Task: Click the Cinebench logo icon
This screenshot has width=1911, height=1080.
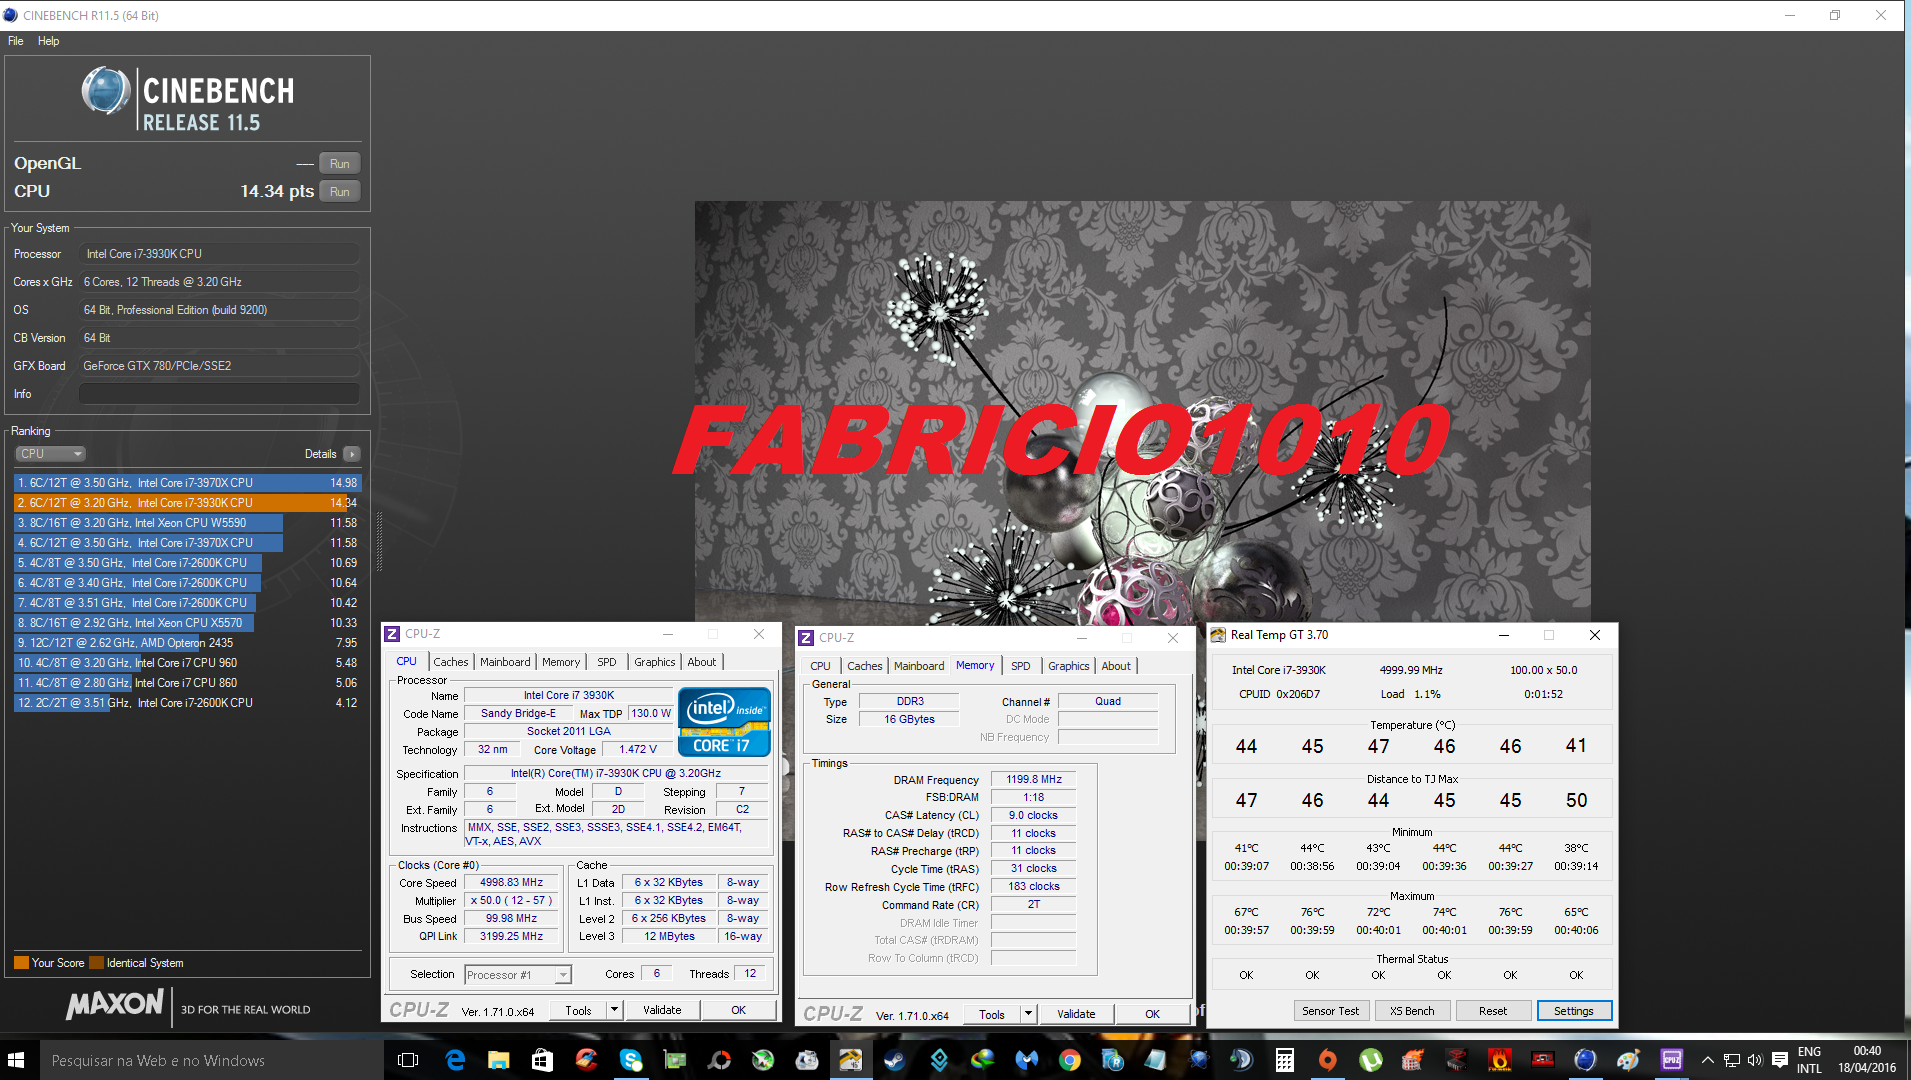Action: (106, 92)
